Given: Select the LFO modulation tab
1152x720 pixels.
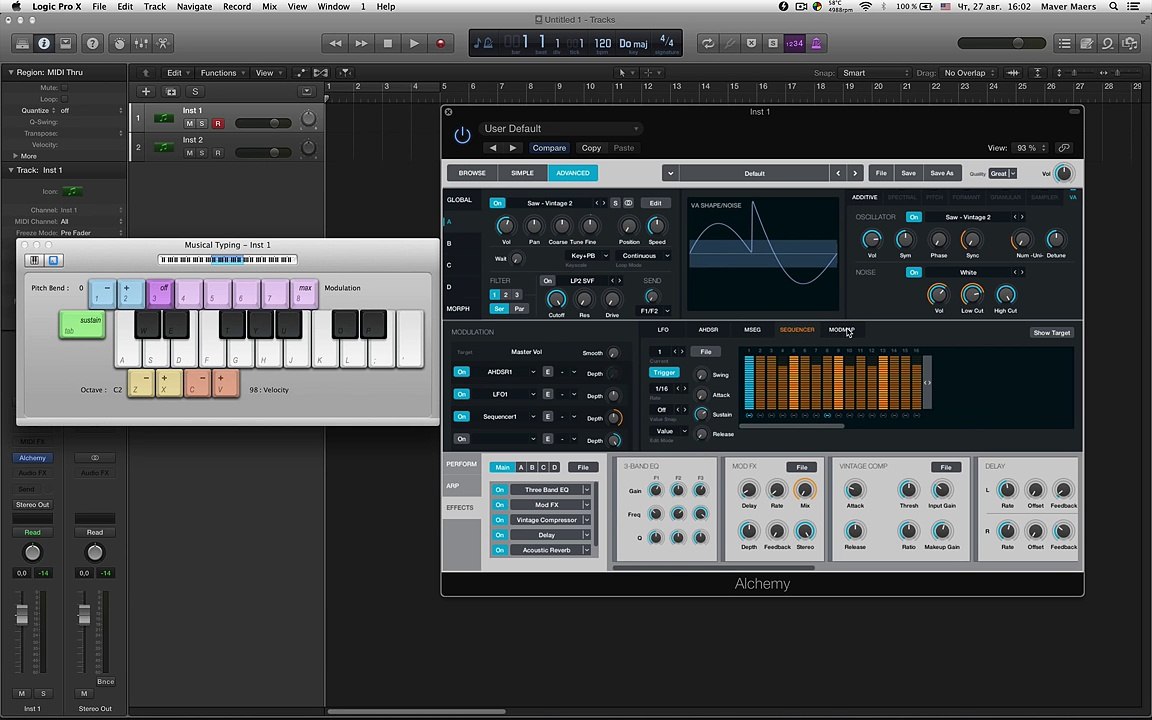Looking at the screenshot, I should click(663, 330).
